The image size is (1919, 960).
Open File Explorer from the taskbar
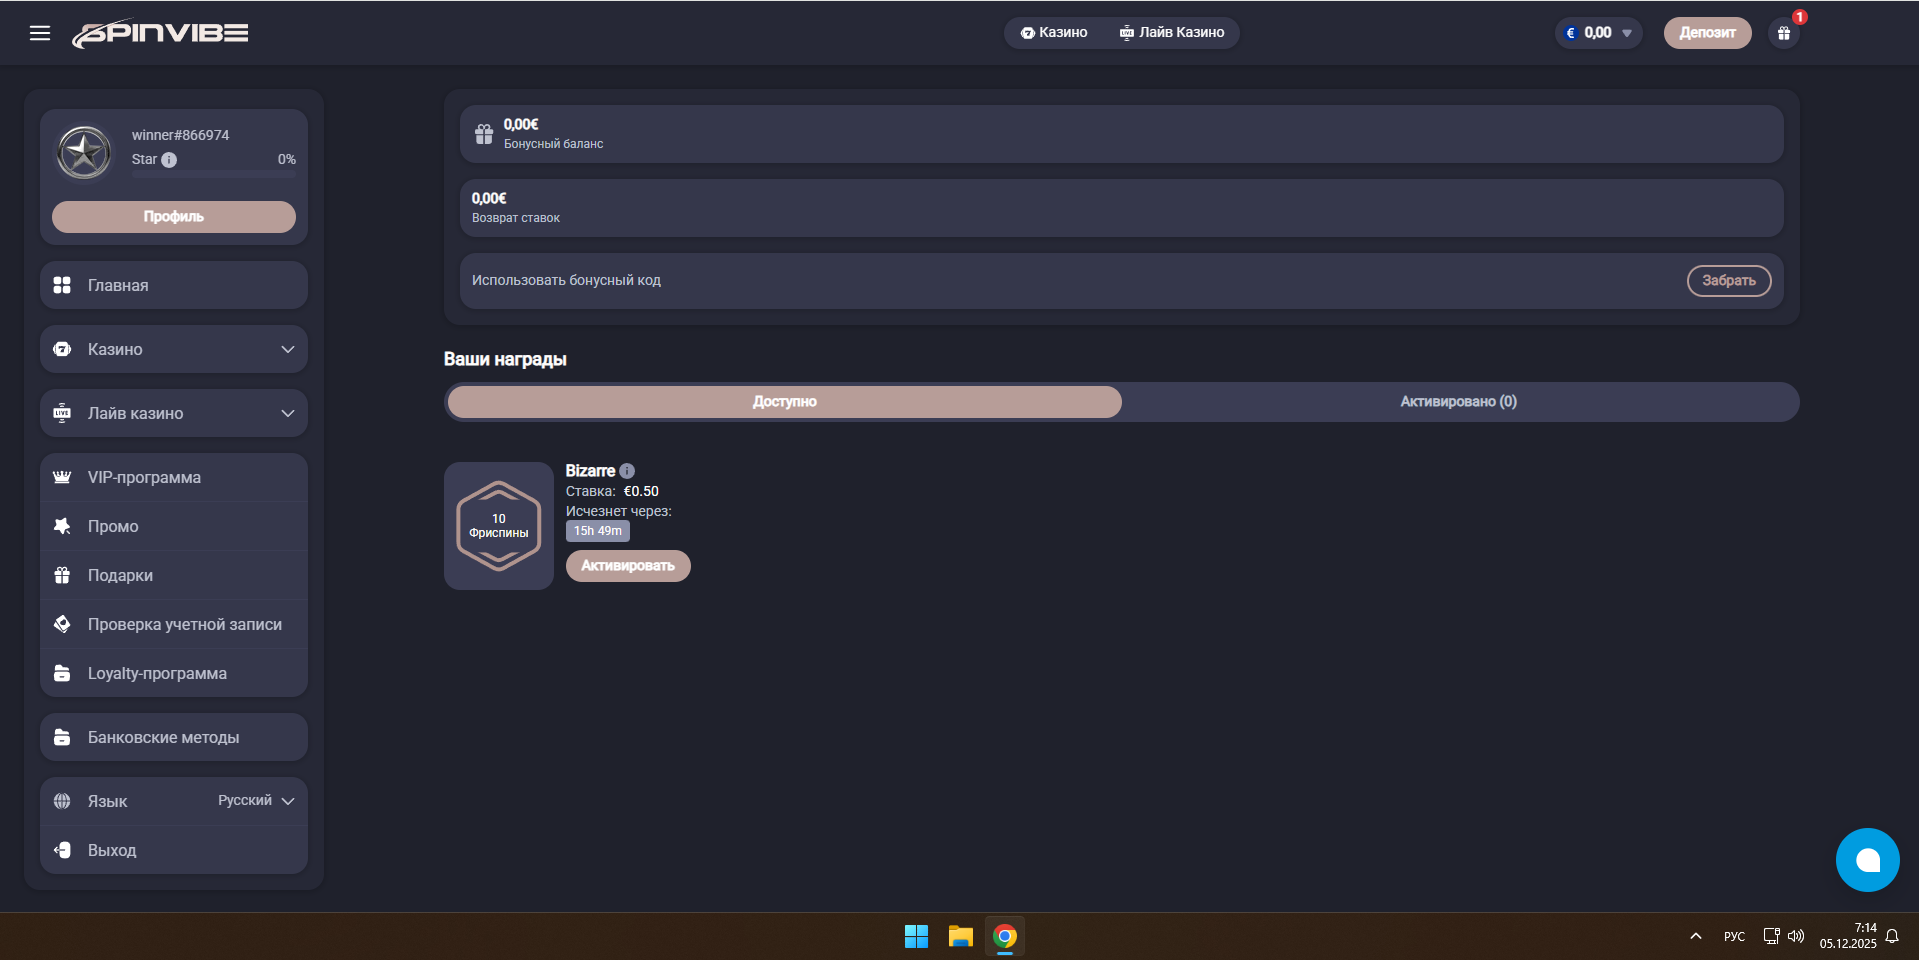[x=960, y=936]
